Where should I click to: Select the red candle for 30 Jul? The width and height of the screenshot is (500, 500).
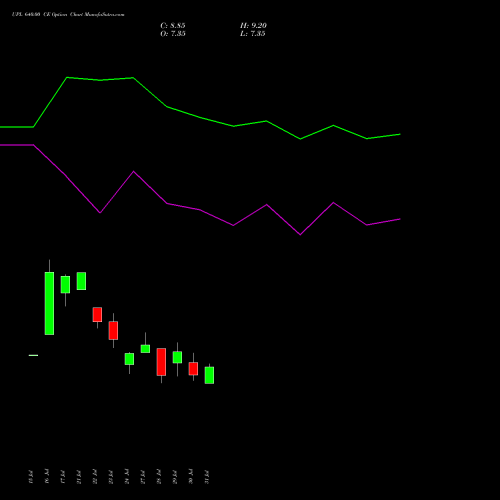click(x=193, y=369)
